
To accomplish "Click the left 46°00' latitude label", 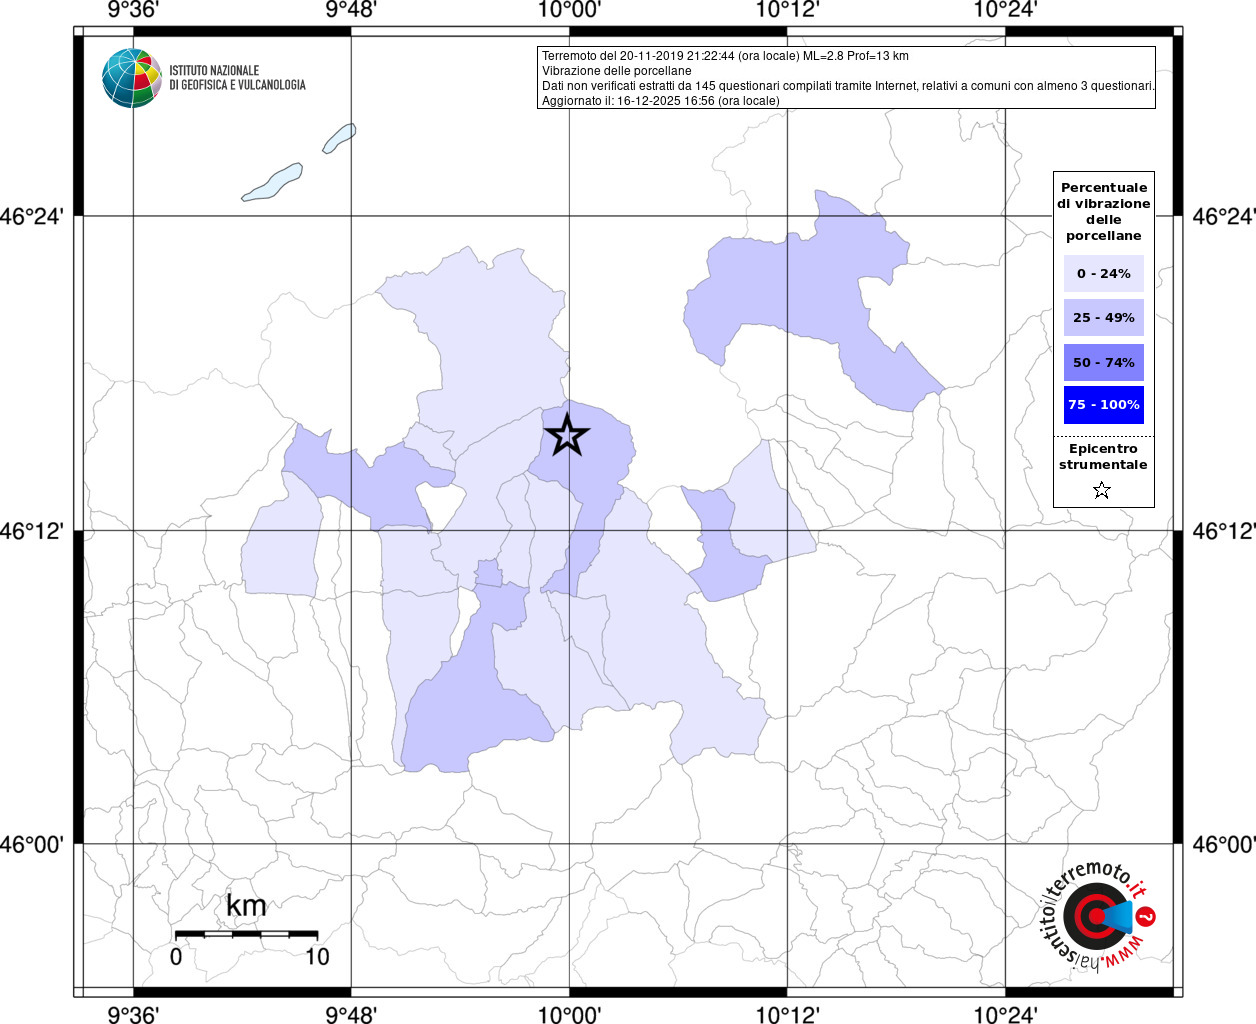I will [31, 844].
